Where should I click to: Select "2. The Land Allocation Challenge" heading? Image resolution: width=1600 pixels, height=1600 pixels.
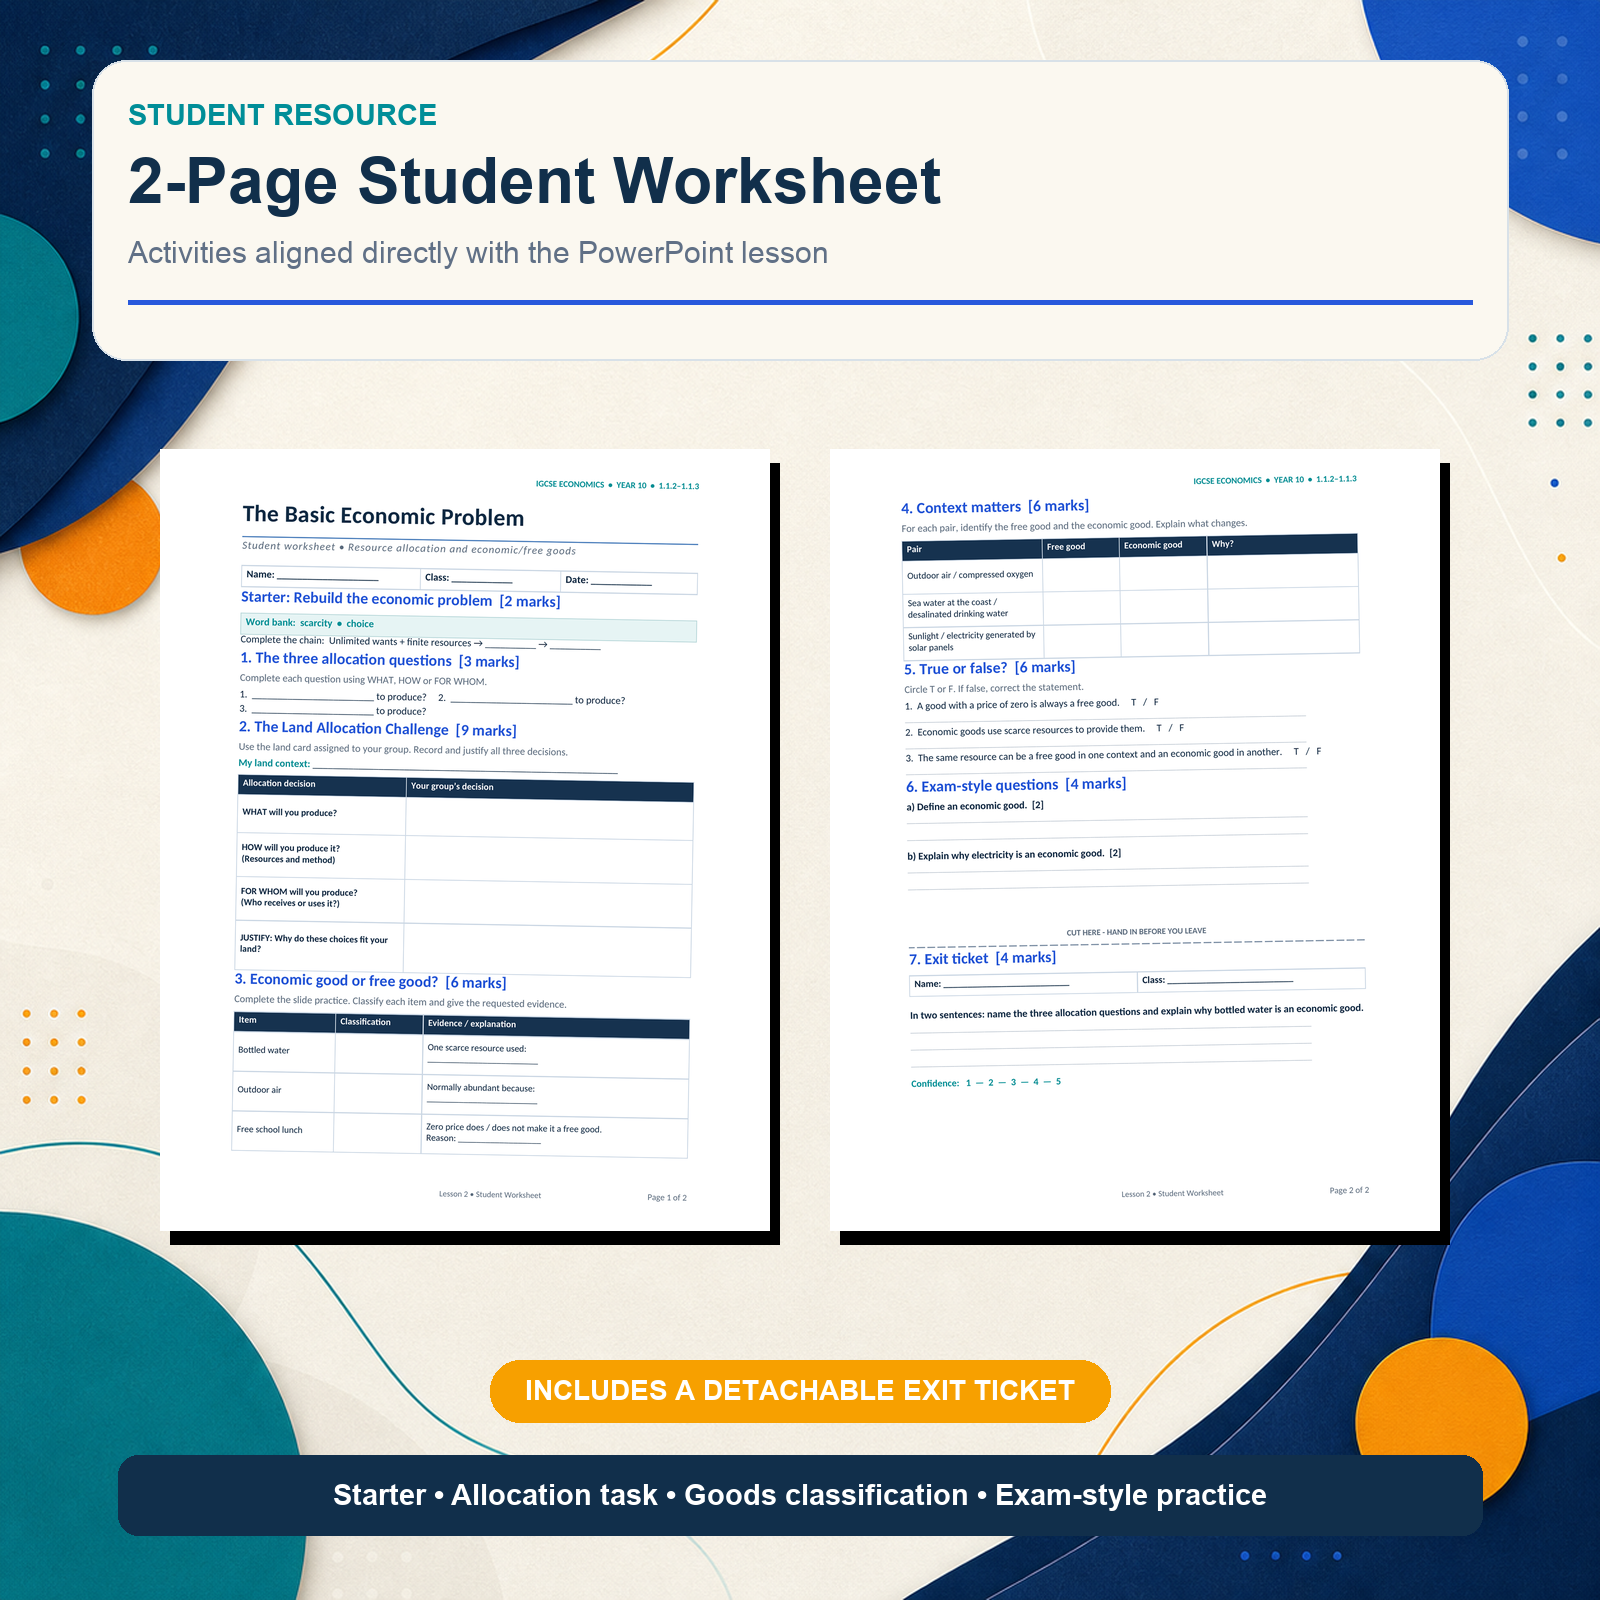click(378, 729)
